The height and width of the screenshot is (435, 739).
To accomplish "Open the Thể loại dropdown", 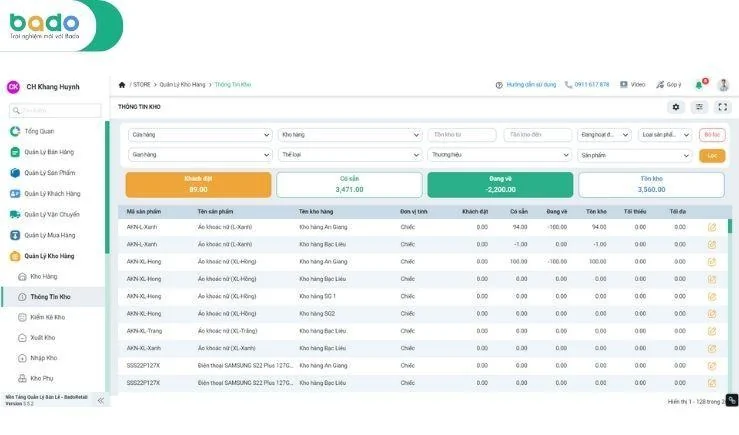I will pos(350,155).
